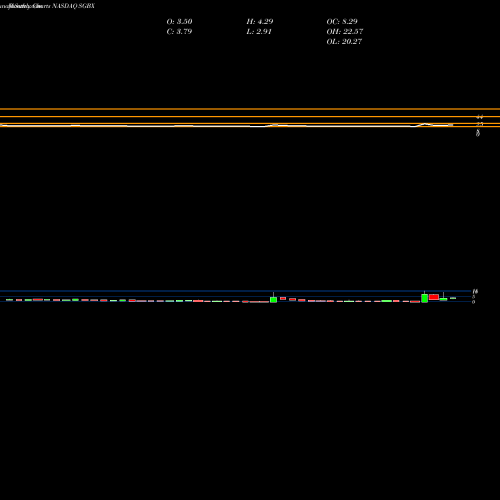The image size is (500, 500).
Task: Select the high price H: 4.29
Action: (260, 21)
